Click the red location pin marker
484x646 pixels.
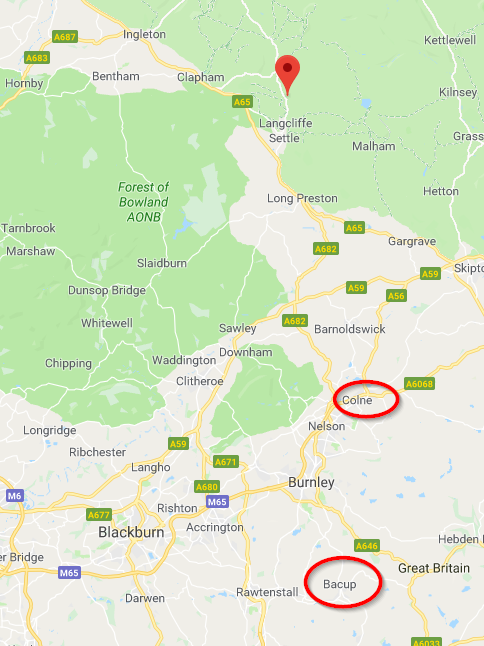tap(287, 75)
